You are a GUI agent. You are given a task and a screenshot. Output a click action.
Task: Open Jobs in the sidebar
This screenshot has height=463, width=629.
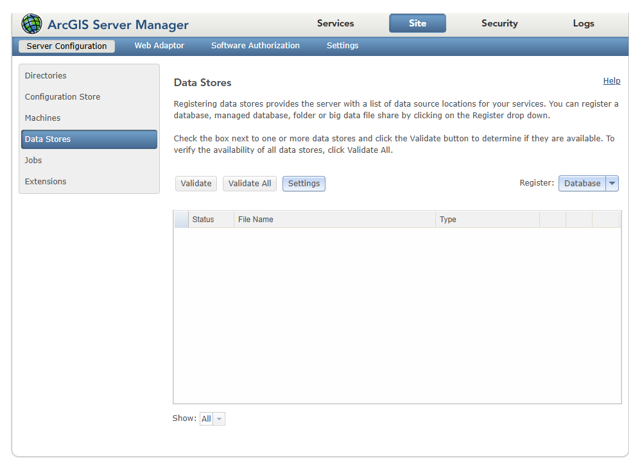tap(89, 160)
